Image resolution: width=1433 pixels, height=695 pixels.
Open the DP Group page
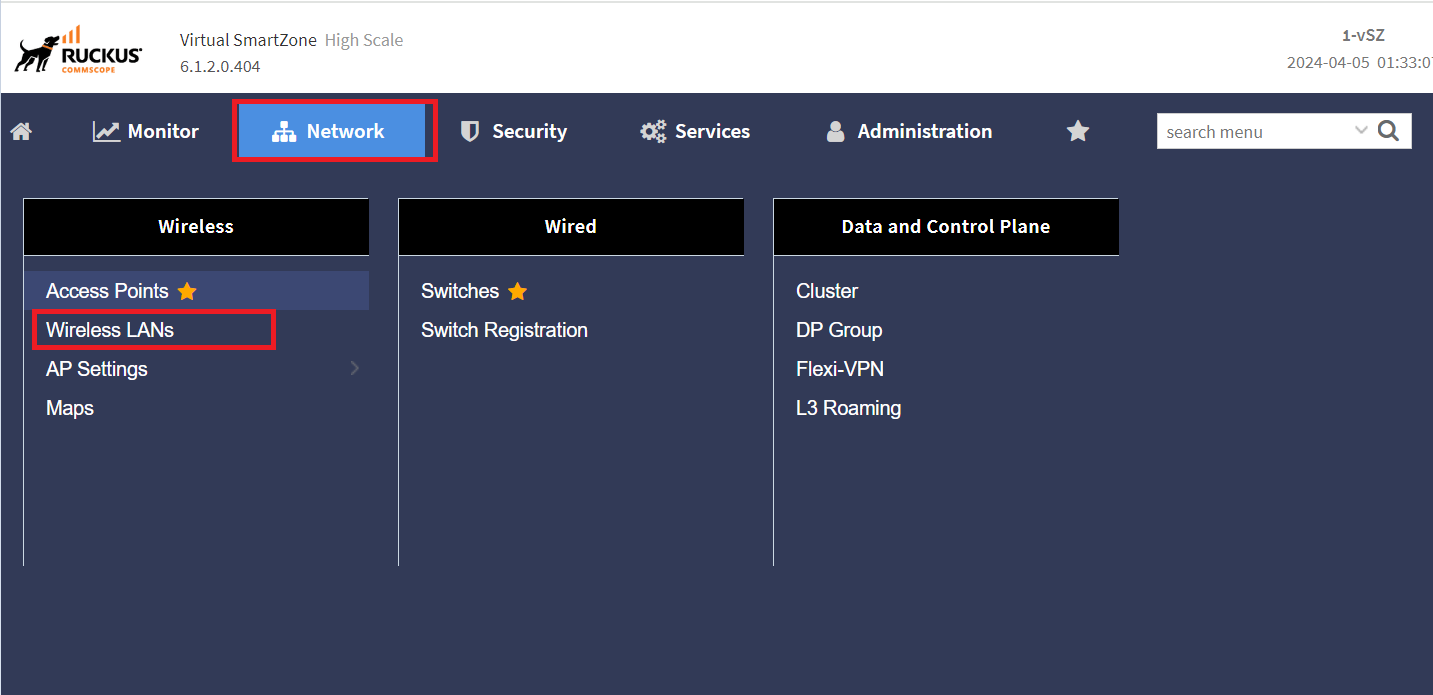click(x=839, y=330)
